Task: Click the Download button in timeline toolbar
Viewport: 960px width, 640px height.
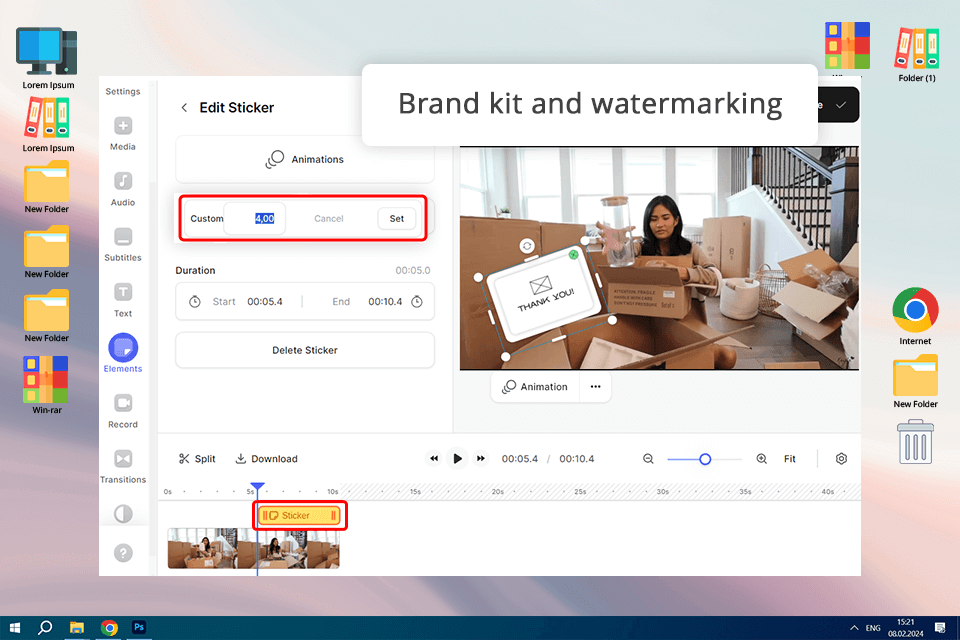Action: click(x=267, y=459)
